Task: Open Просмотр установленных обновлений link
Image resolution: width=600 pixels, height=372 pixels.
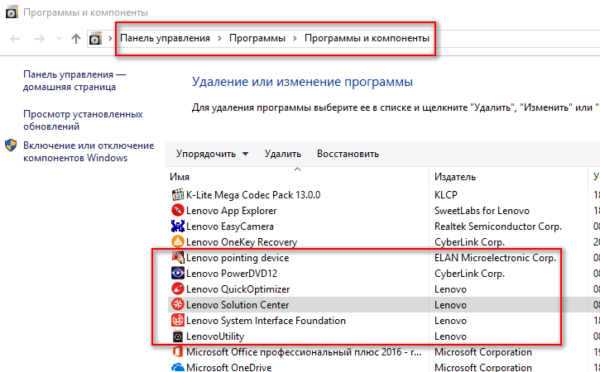Action: [83, 120]
